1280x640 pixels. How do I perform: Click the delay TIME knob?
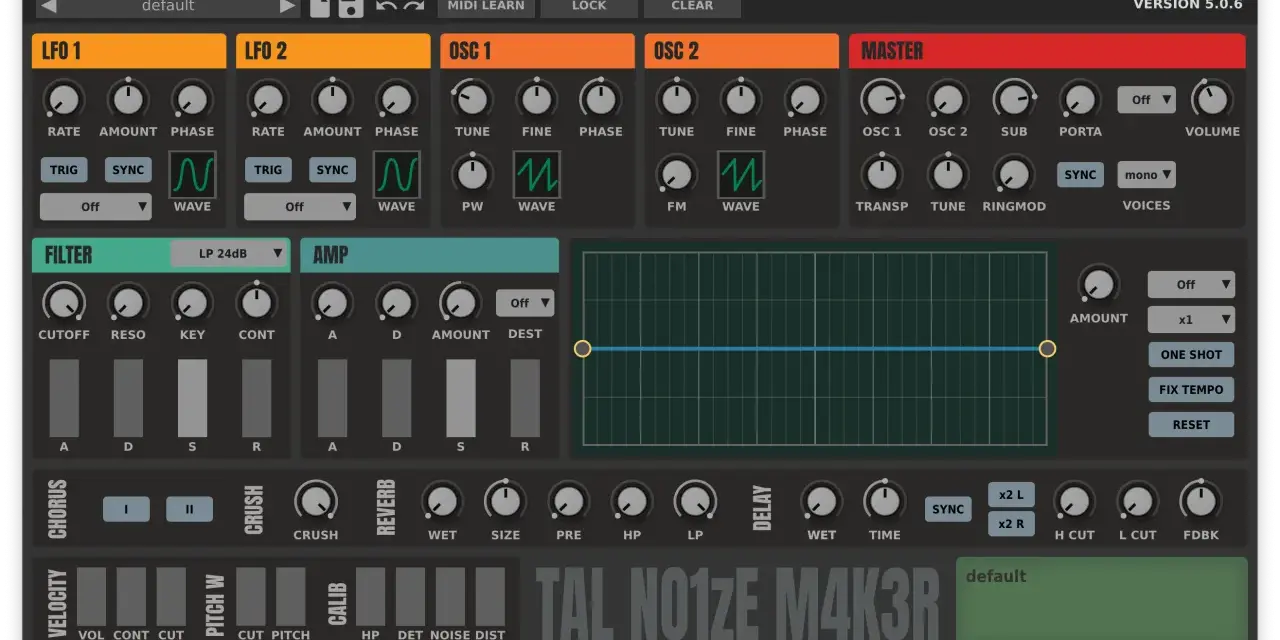pos(884,501)
